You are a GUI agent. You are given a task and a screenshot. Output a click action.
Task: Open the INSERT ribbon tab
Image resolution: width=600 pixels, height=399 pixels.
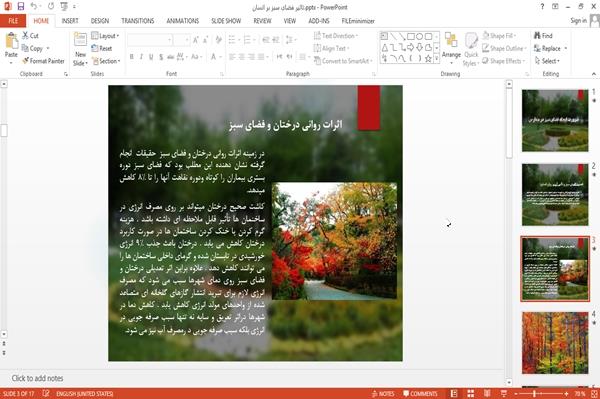pos(70,21)
